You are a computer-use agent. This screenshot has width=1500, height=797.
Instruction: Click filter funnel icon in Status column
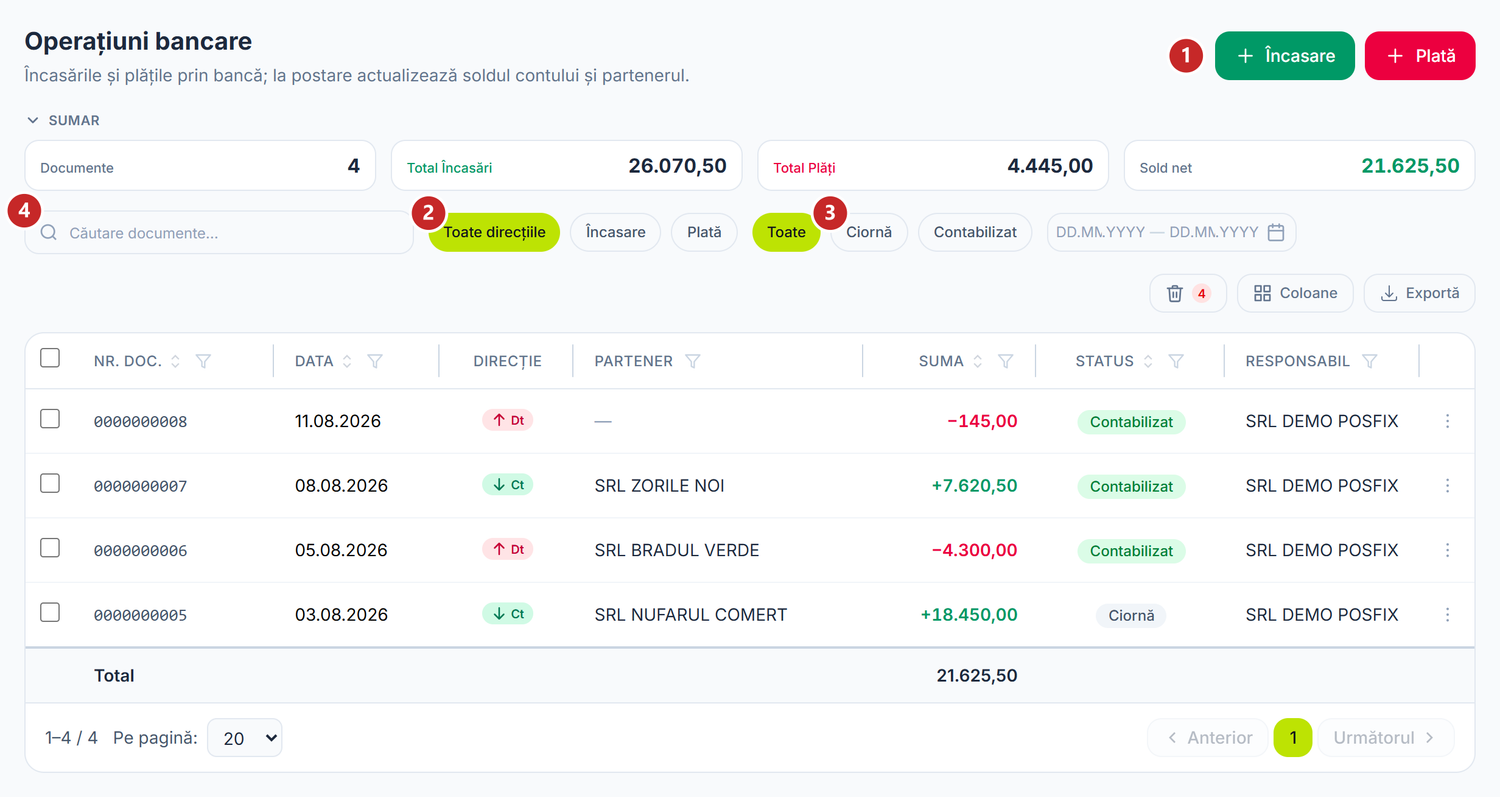point(1177,361)
